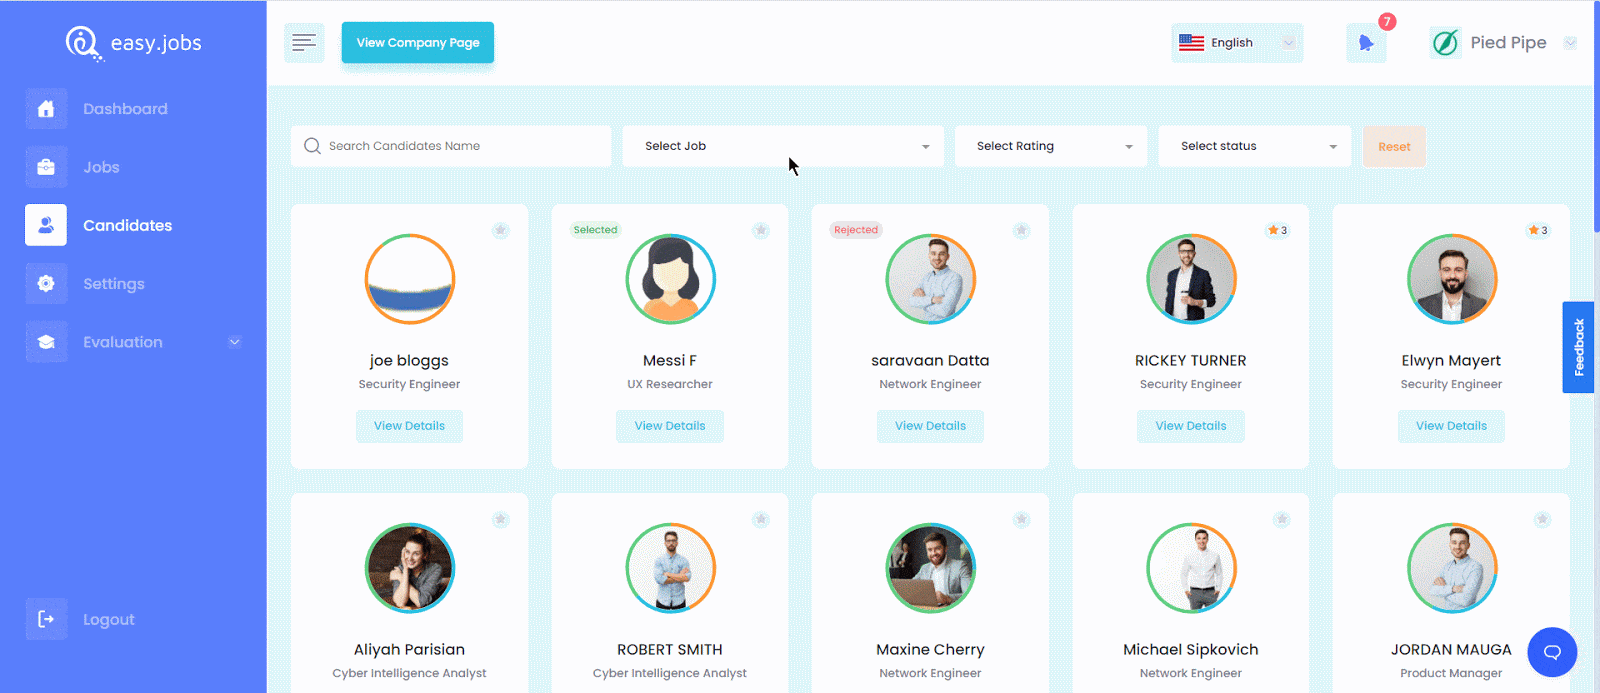Click joe bloggs rating star
This screenshot has height=693, width=1600.
(x=501, y=231)
